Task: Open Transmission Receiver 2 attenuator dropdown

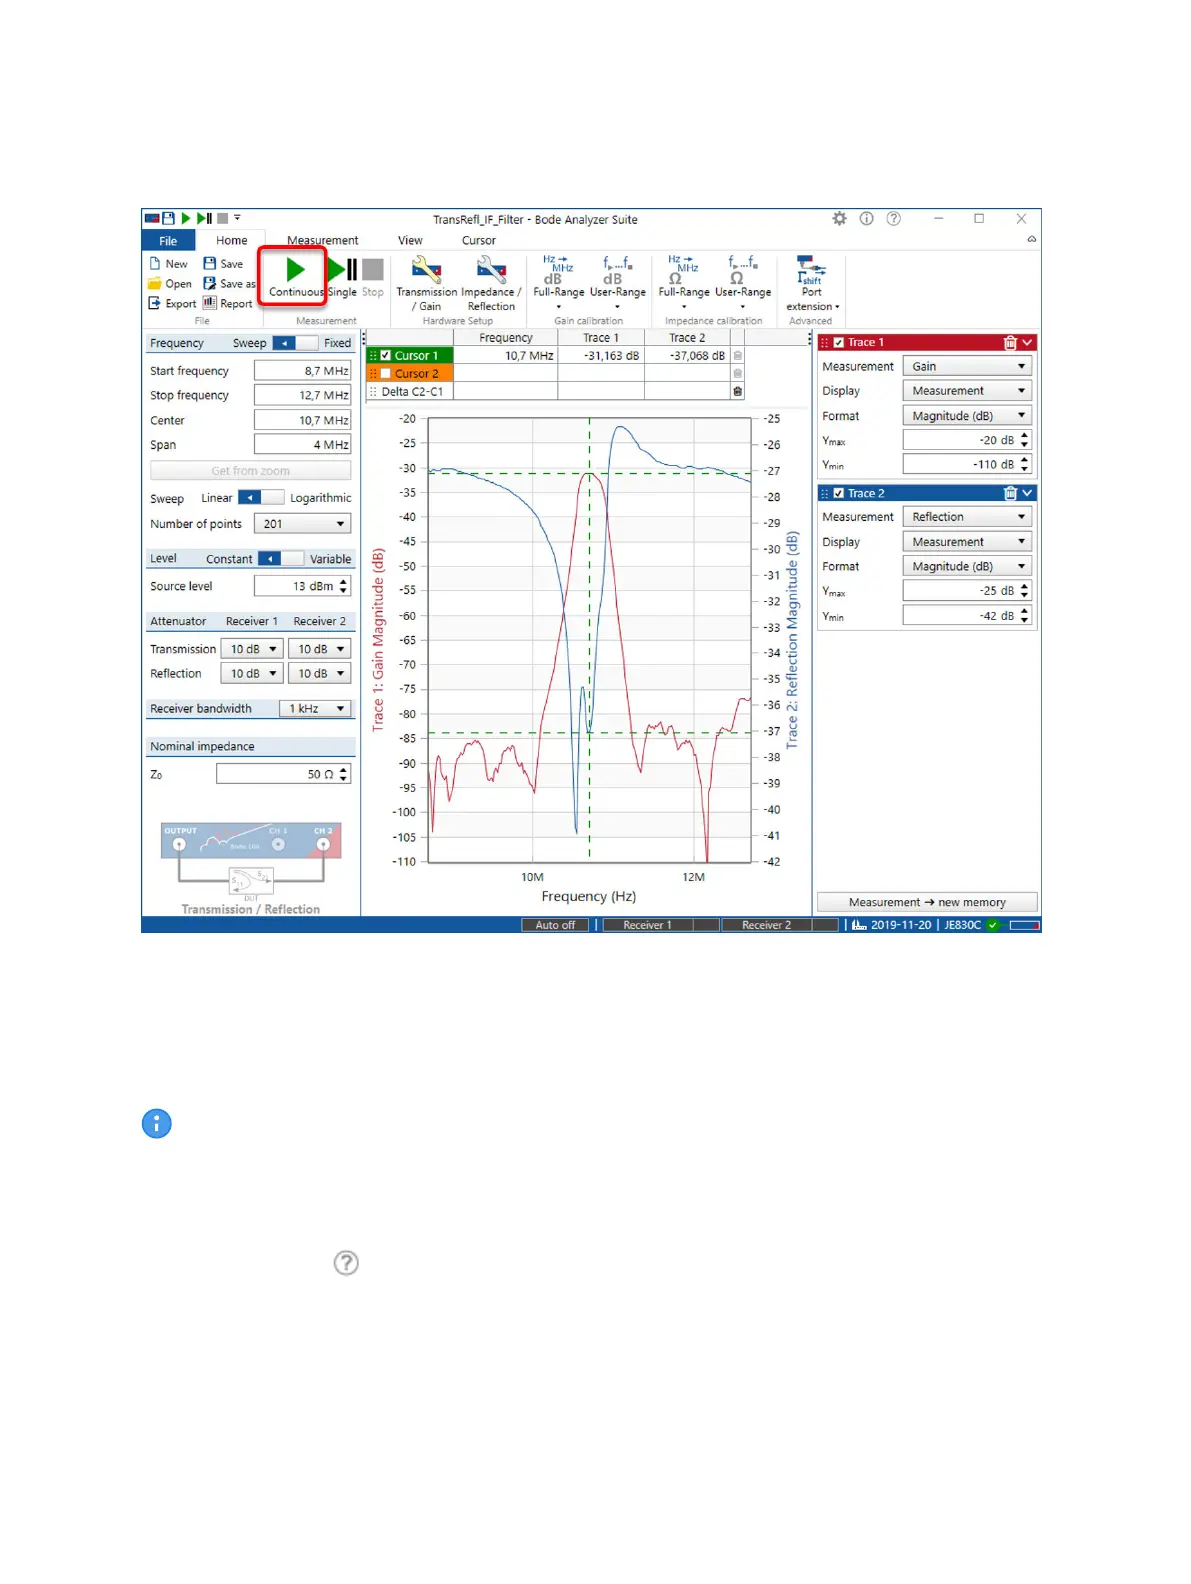Action: point(320,649)
